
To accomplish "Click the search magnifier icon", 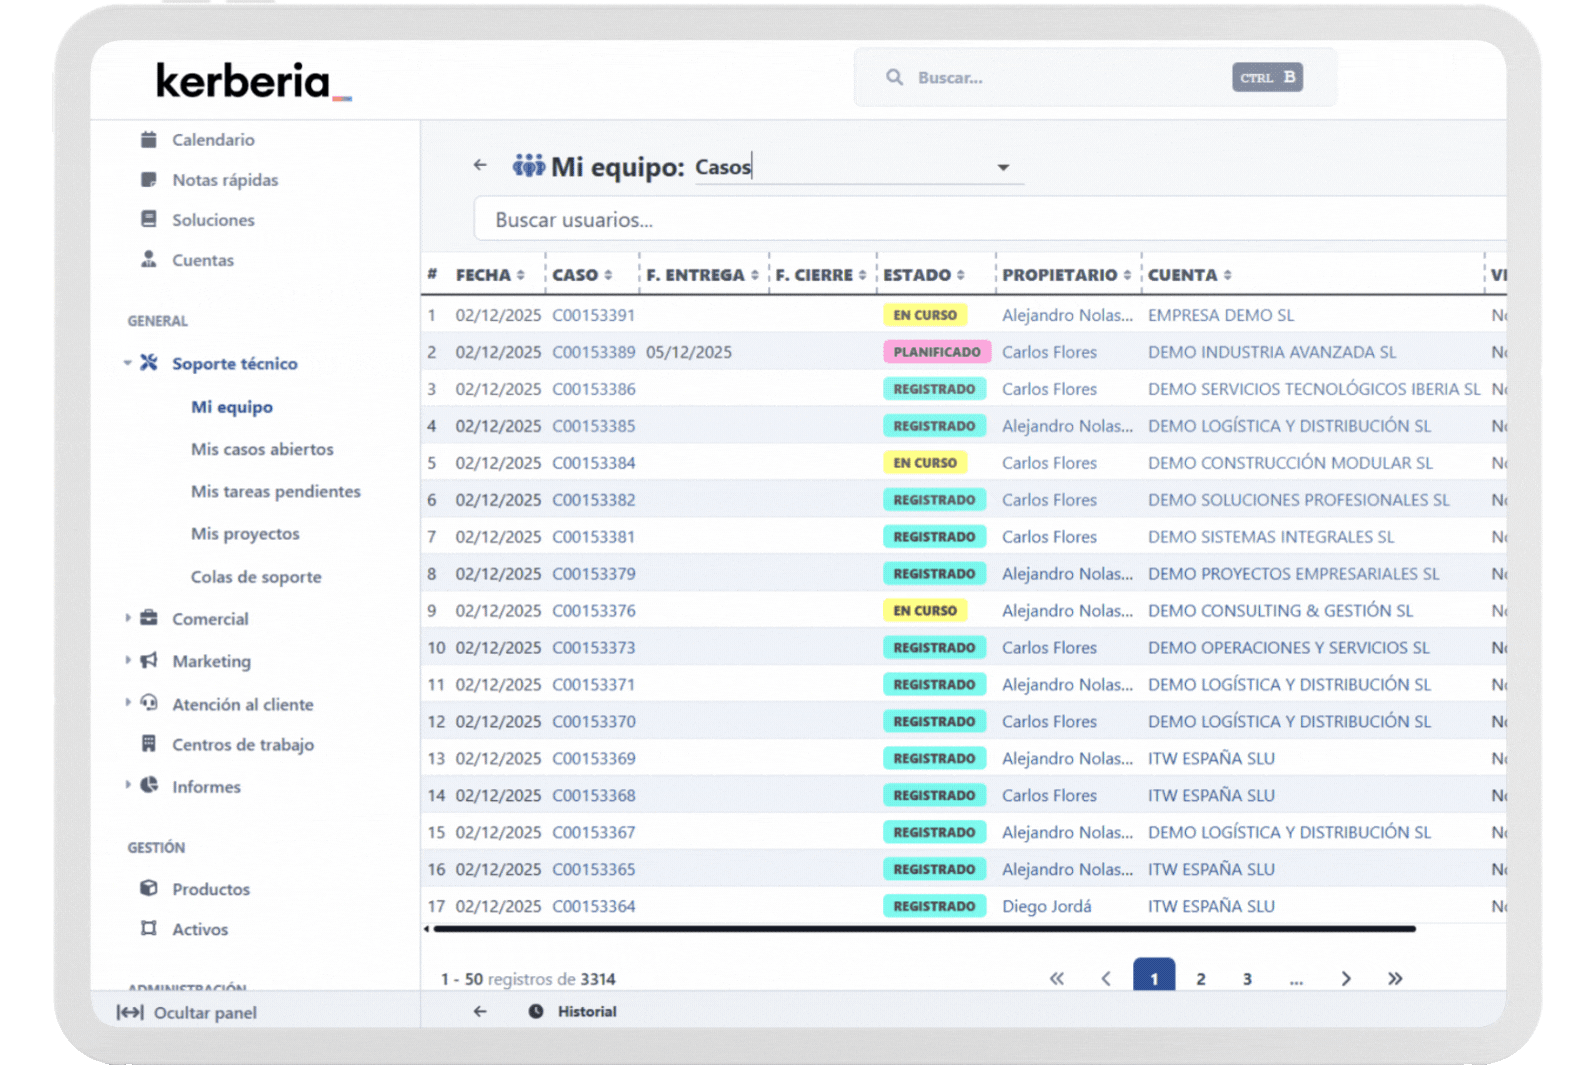I will click(x=894, y=77).
